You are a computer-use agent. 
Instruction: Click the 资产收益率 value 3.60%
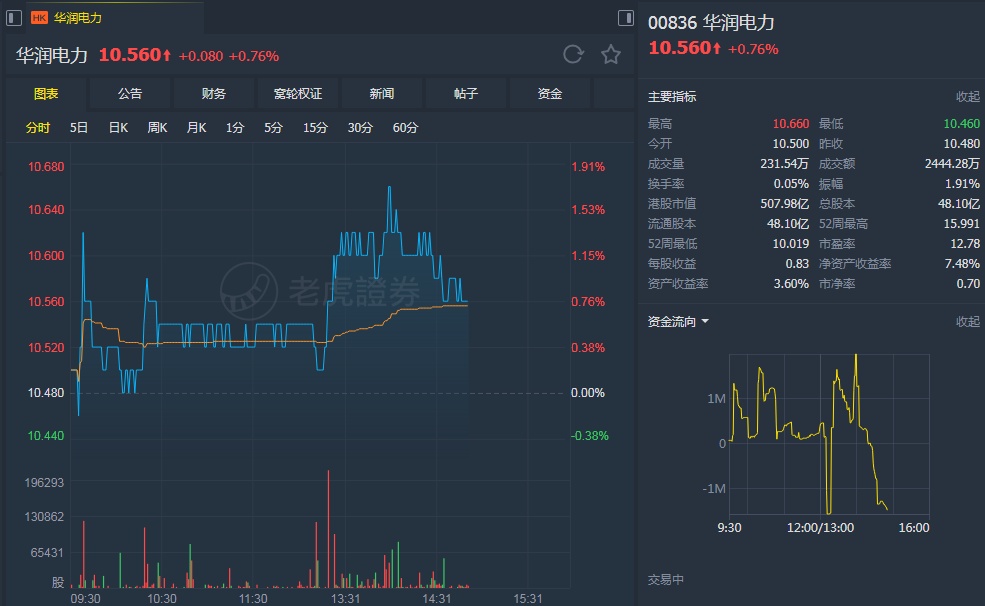tap(791, 284)
